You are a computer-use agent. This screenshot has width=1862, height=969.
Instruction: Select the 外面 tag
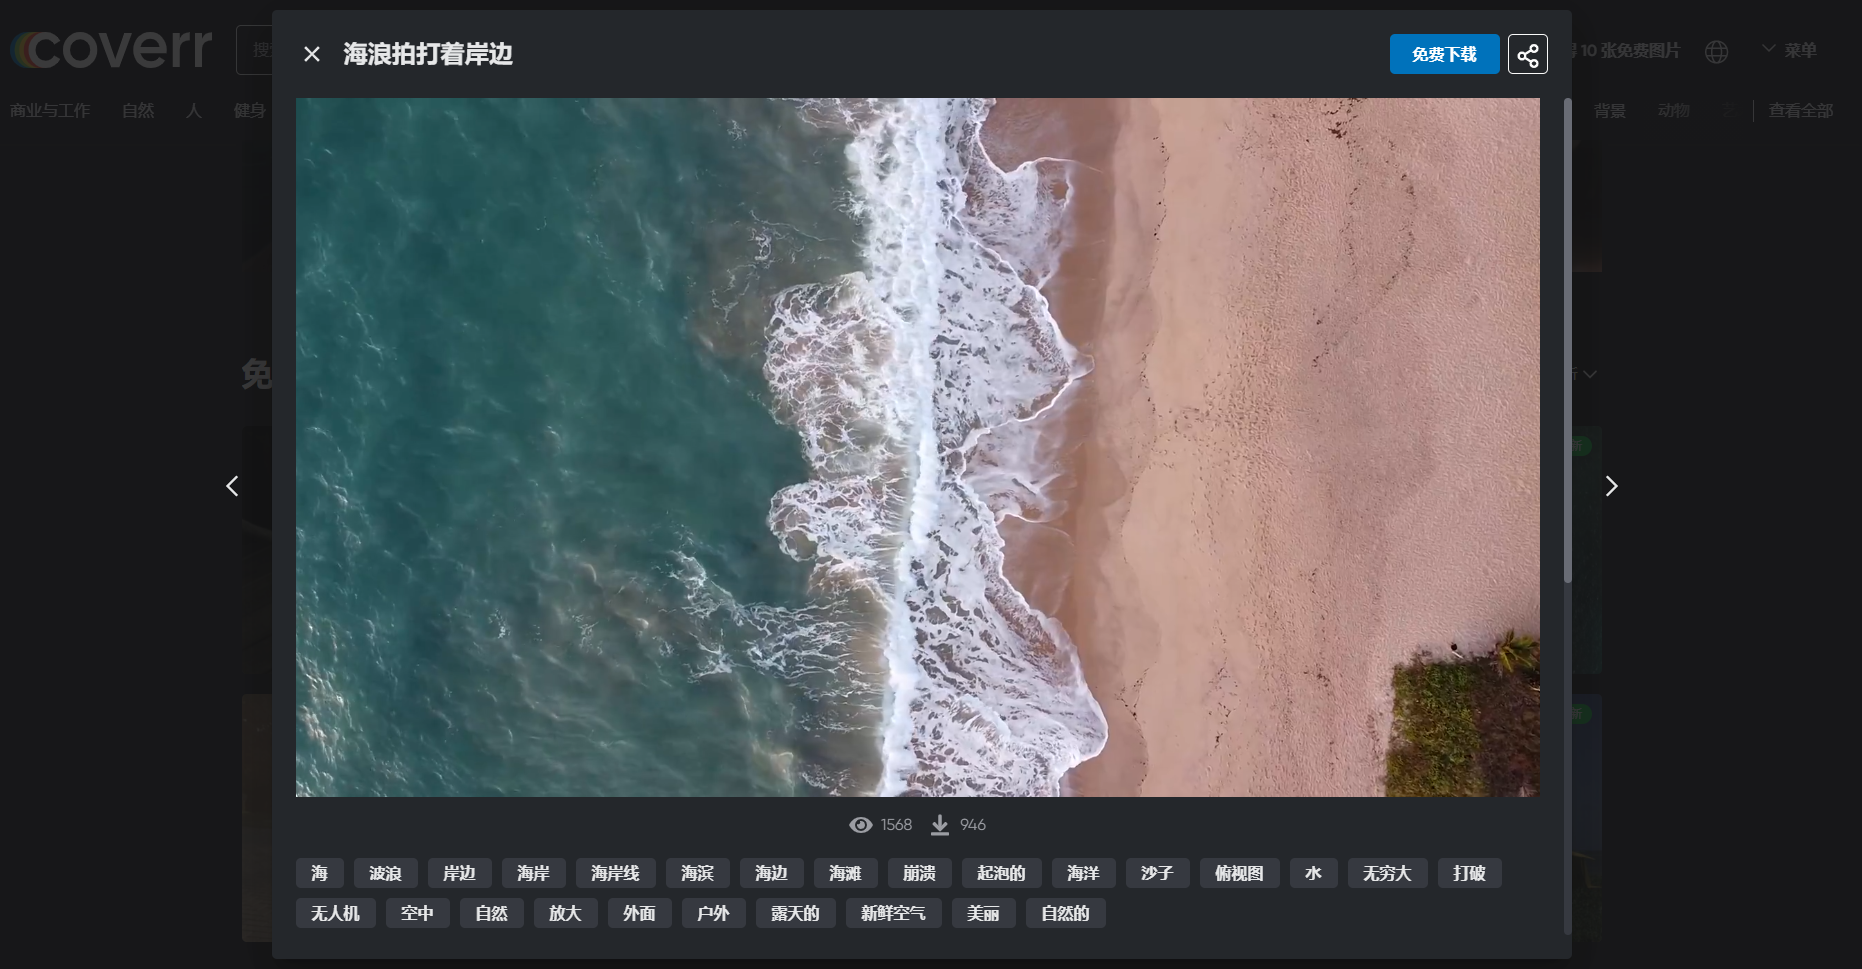[639, 913]
